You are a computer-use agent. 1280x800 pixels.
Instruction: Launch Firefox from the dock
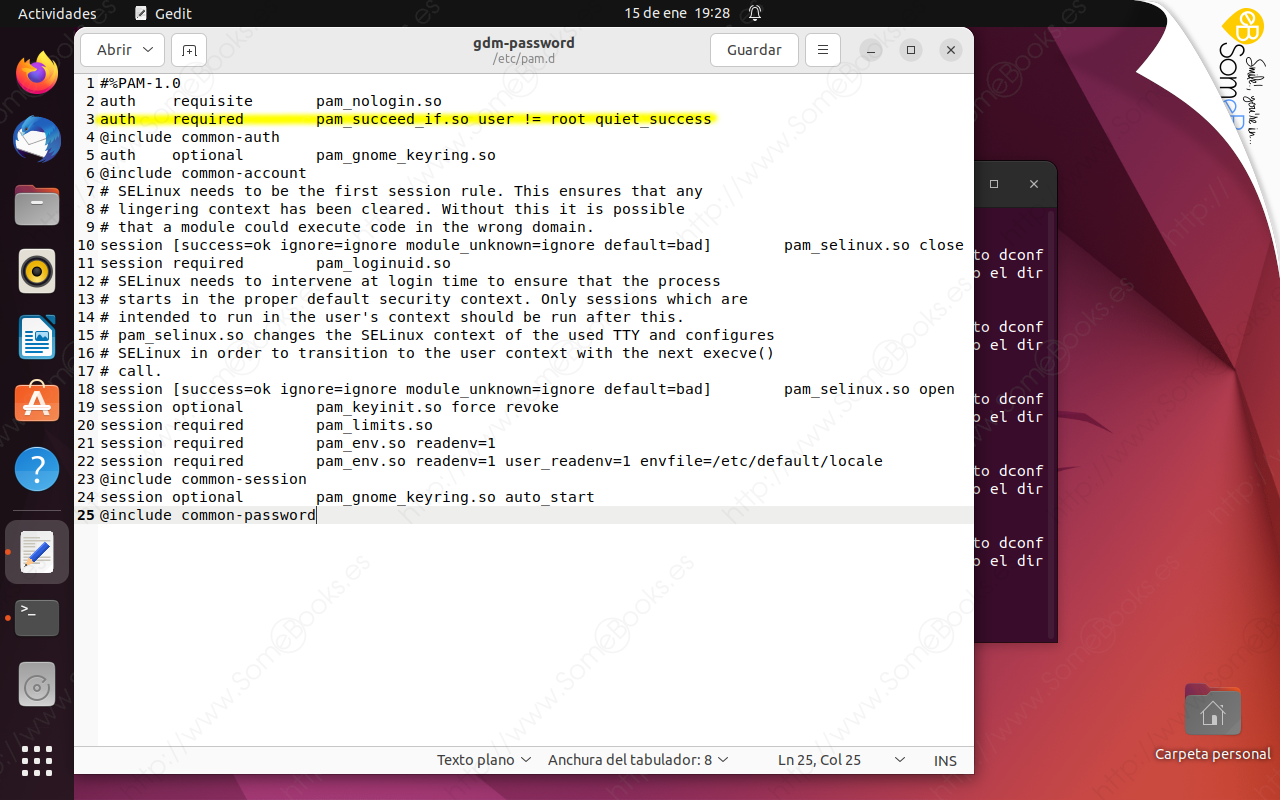(36, 73)
